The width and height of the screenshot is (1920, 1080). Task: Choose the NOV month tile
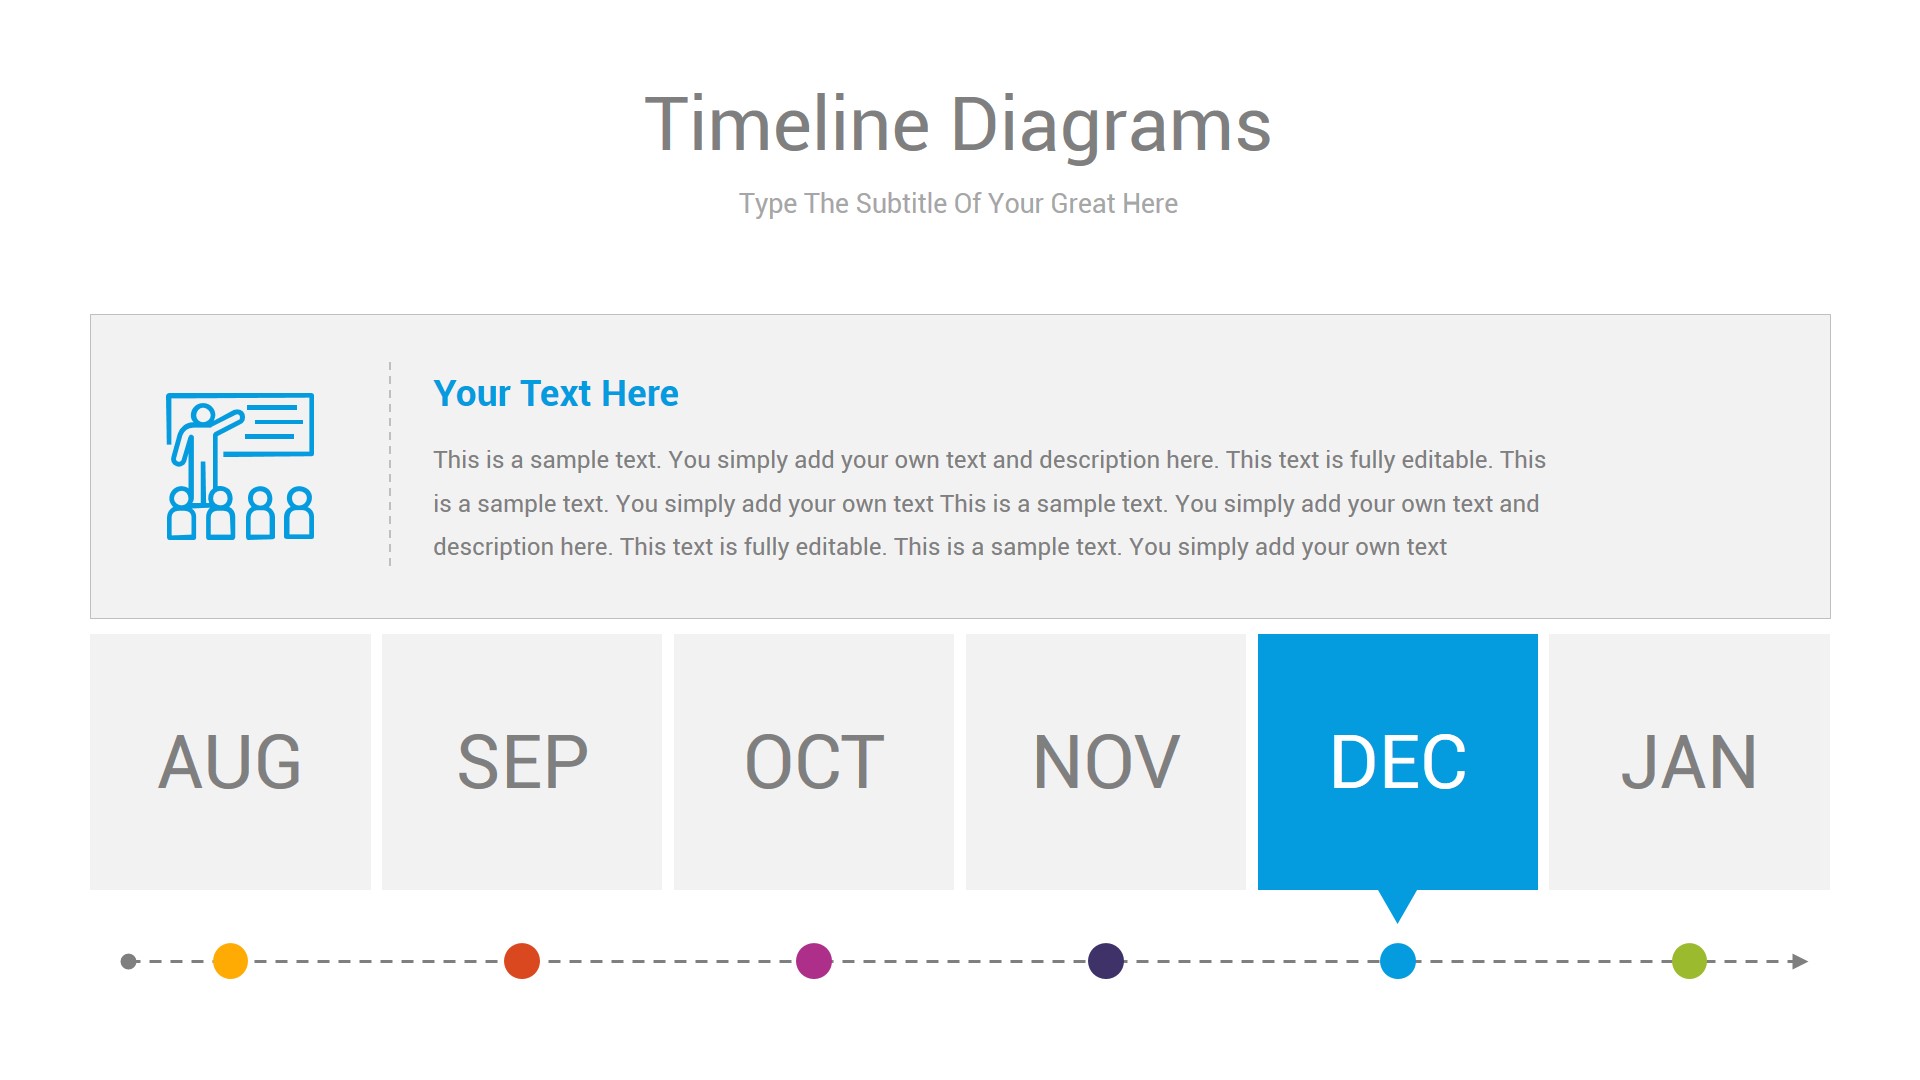[x=1106, y=762]
